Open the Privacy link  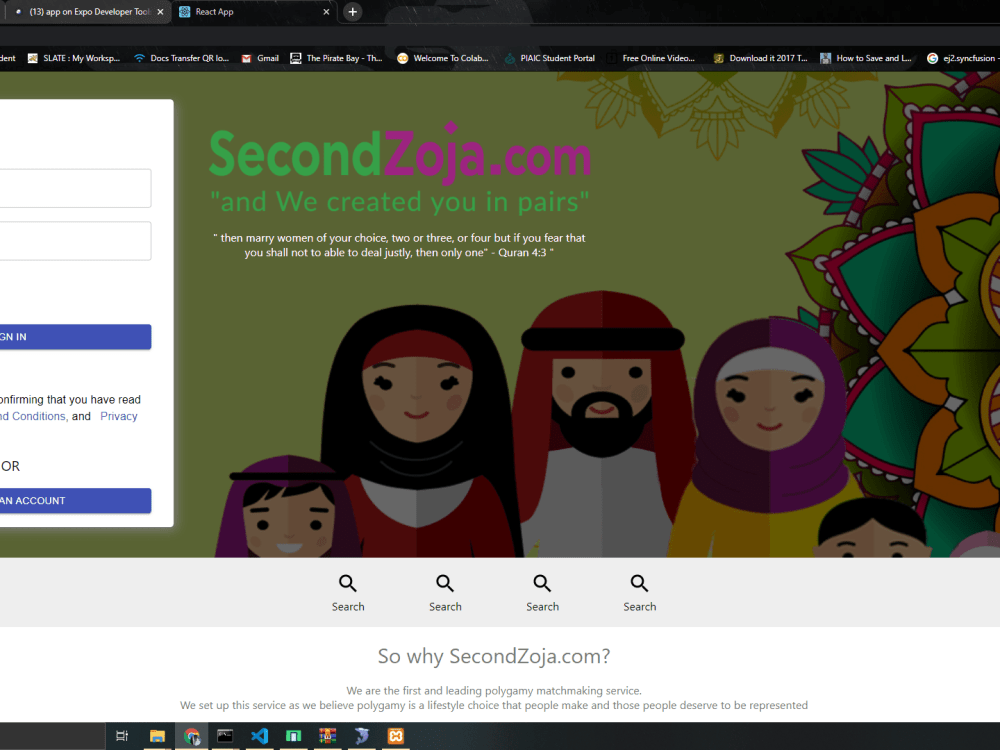[119, 416]
